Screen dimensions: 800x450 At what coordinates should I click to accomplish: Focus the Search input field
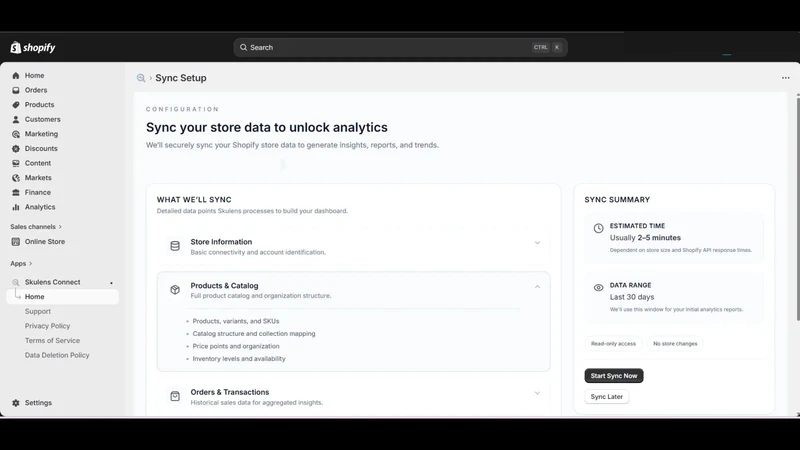401,47
